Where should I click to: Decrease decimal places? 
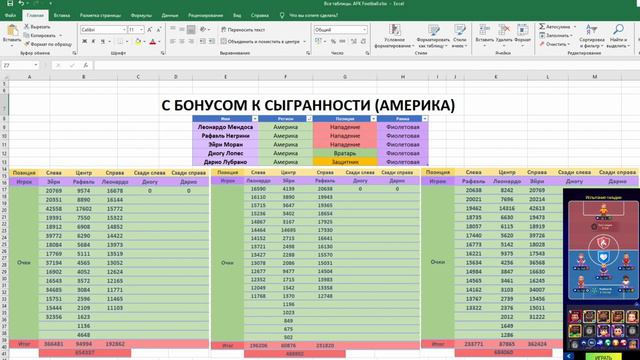click(x=363, y=41)
